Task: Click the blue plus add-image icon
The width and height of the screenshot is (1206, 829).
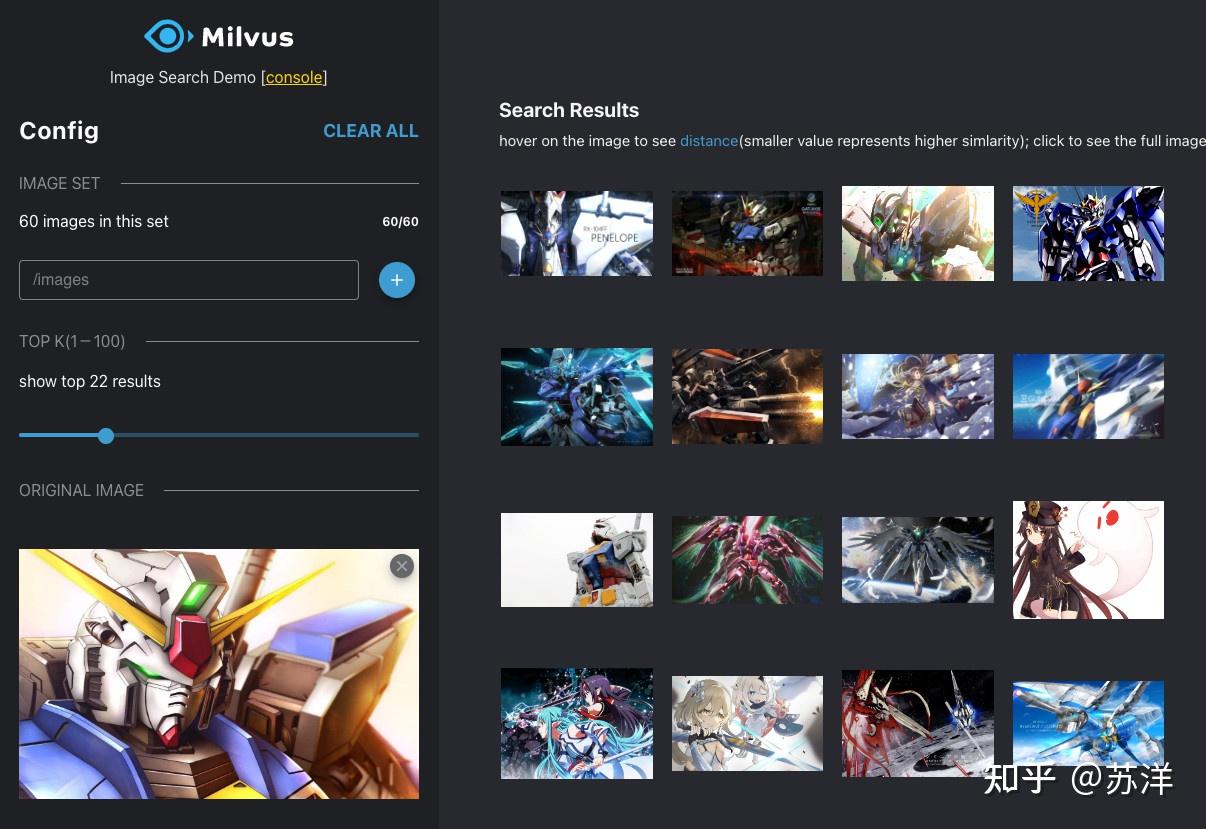Action: click(396, 280)
